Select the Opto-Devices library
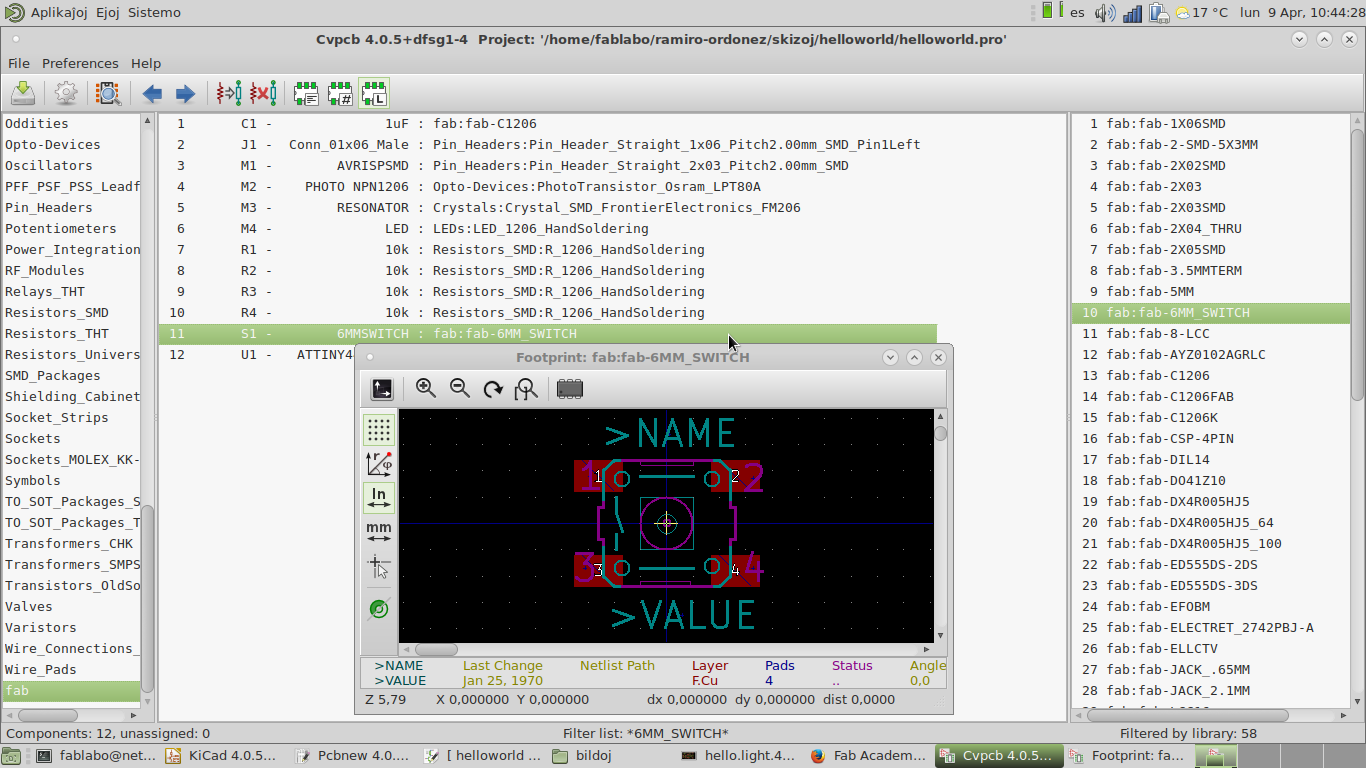Viewport: 1366px width, 768px height. (72, 144)
